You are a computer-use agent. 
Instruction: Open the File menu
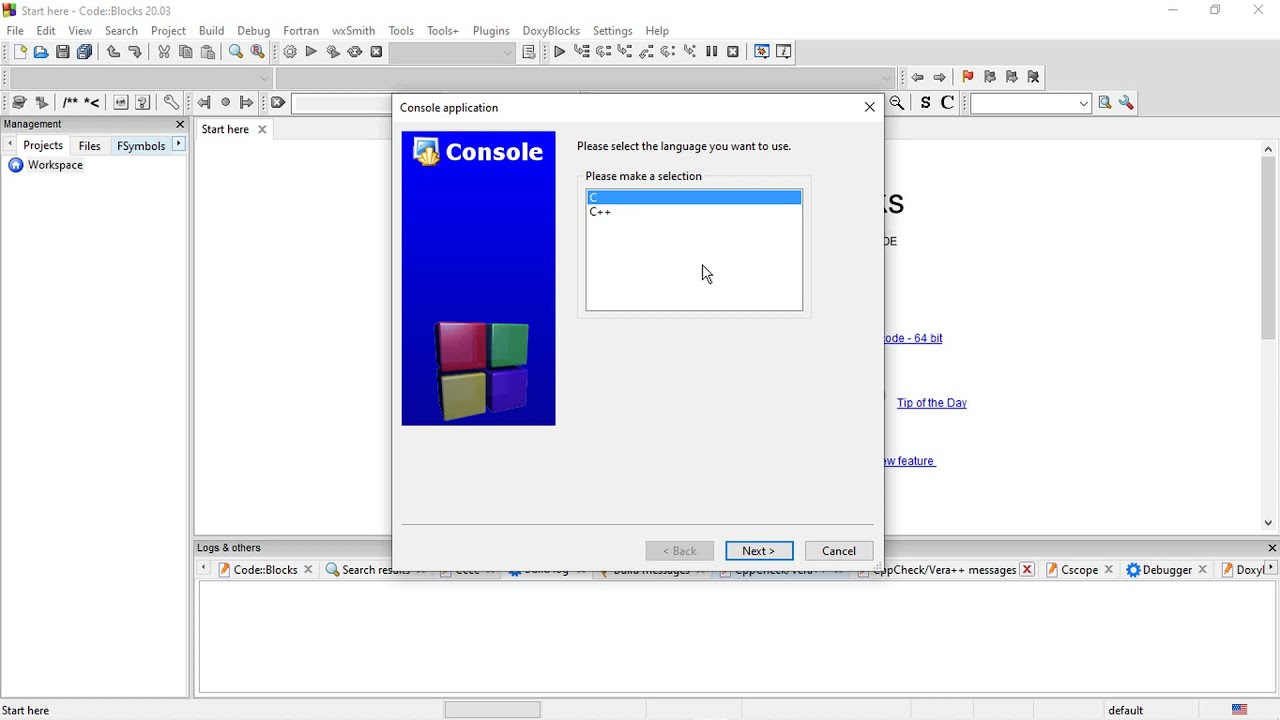15,31
